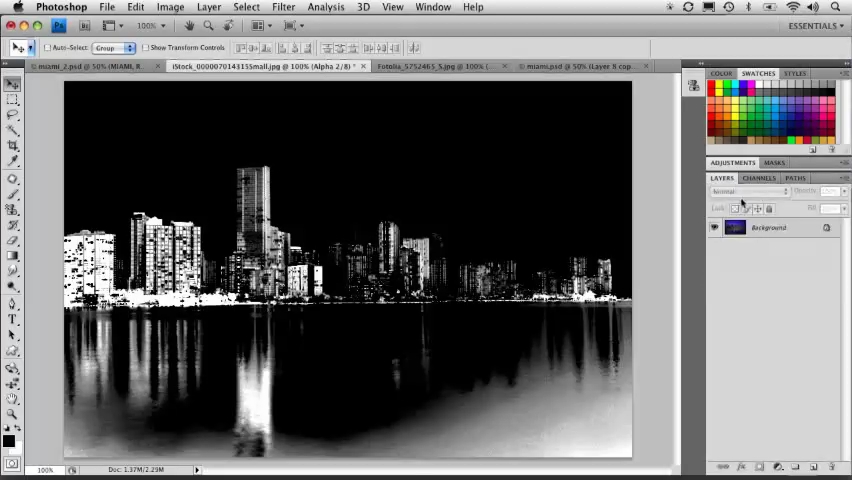Open the View Extras dropdown

point(112,26)
